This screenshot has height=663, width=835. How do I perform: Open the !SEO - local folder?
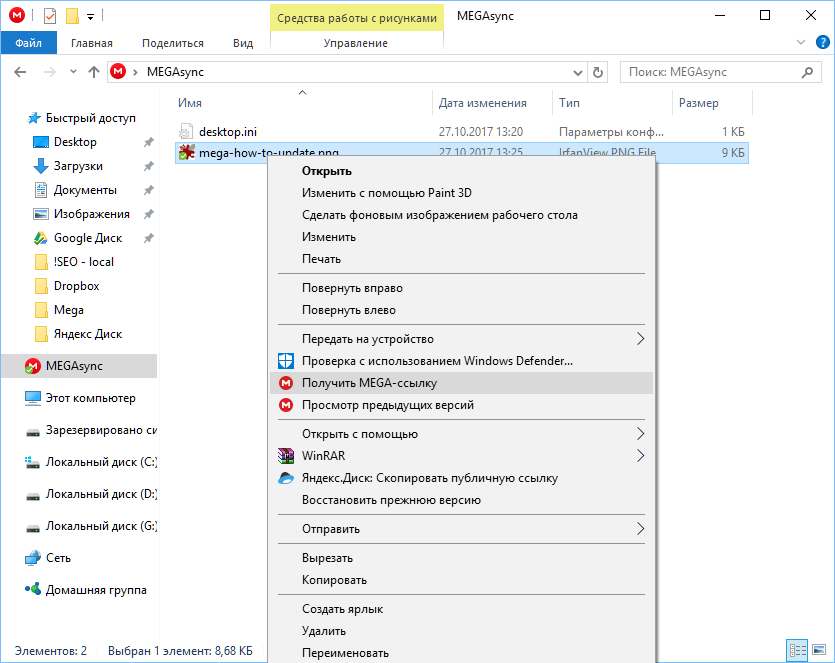click(83, 261)
